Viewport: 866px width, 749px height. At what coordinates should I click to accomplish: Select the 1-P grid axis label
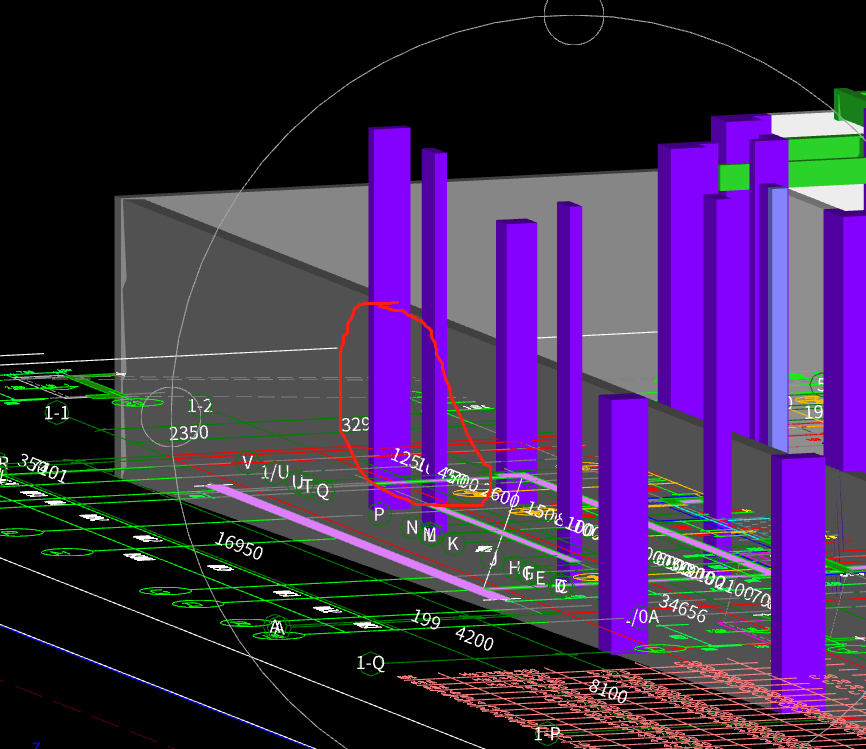[547, 734]
